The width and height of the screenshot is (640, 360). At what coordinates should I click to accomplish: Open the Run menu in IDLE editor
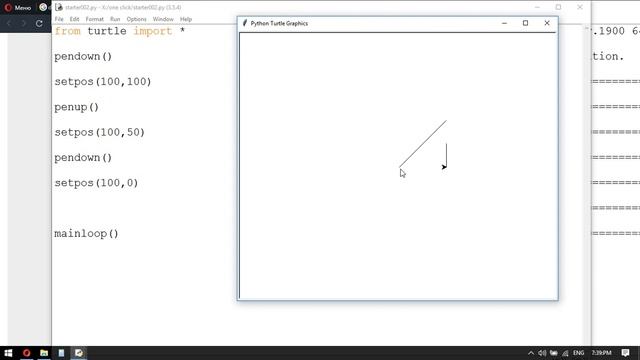(115, 19)
